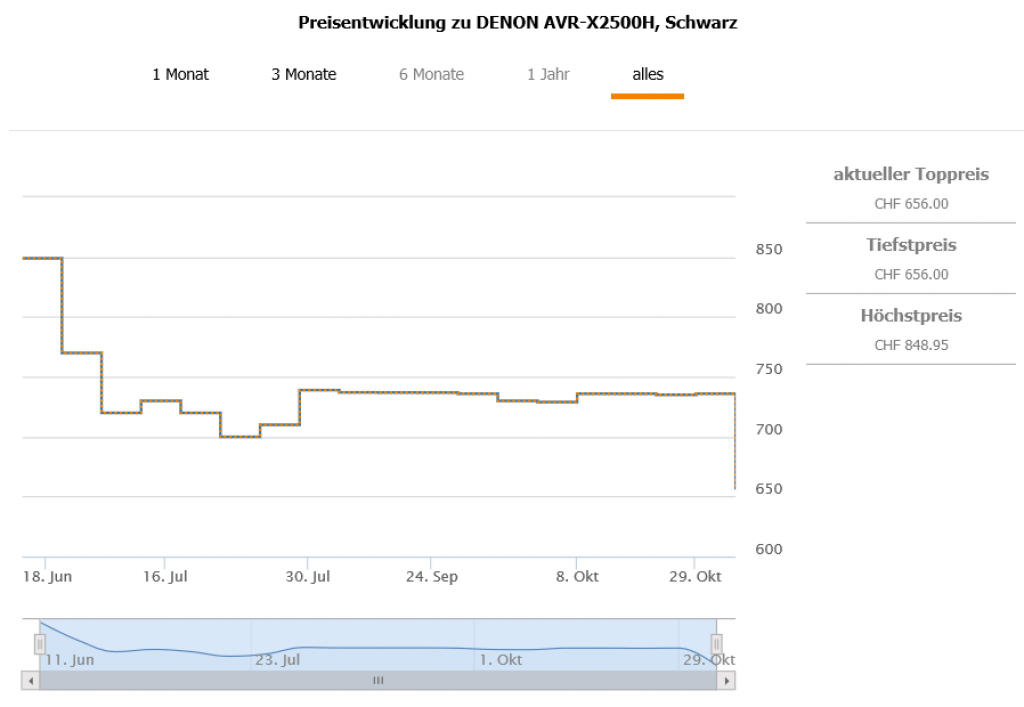Viewport: 1024px width, 707px height.
Task: Grab the right range handle of the navigator
Action: (x=716, y=644)
